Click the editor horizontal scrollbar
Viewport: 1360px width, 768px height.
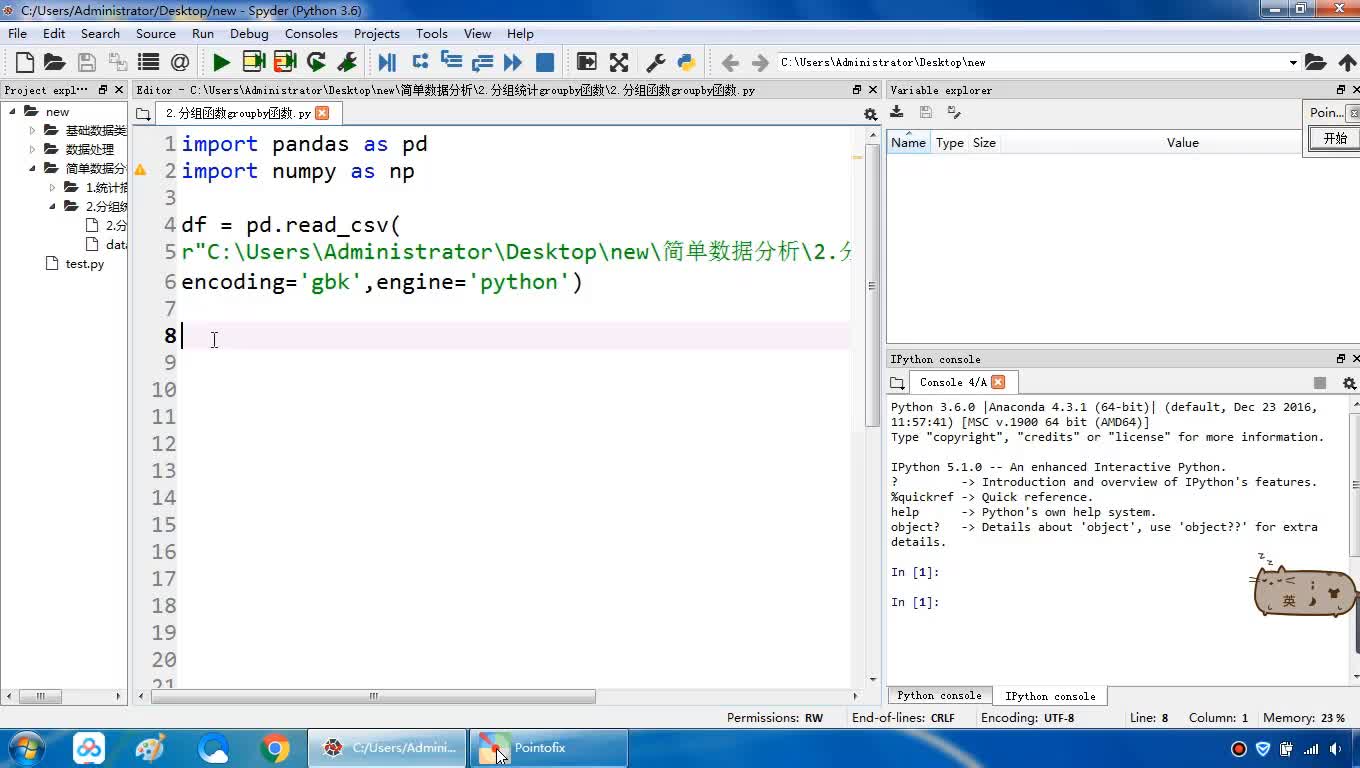pos(373,696)
